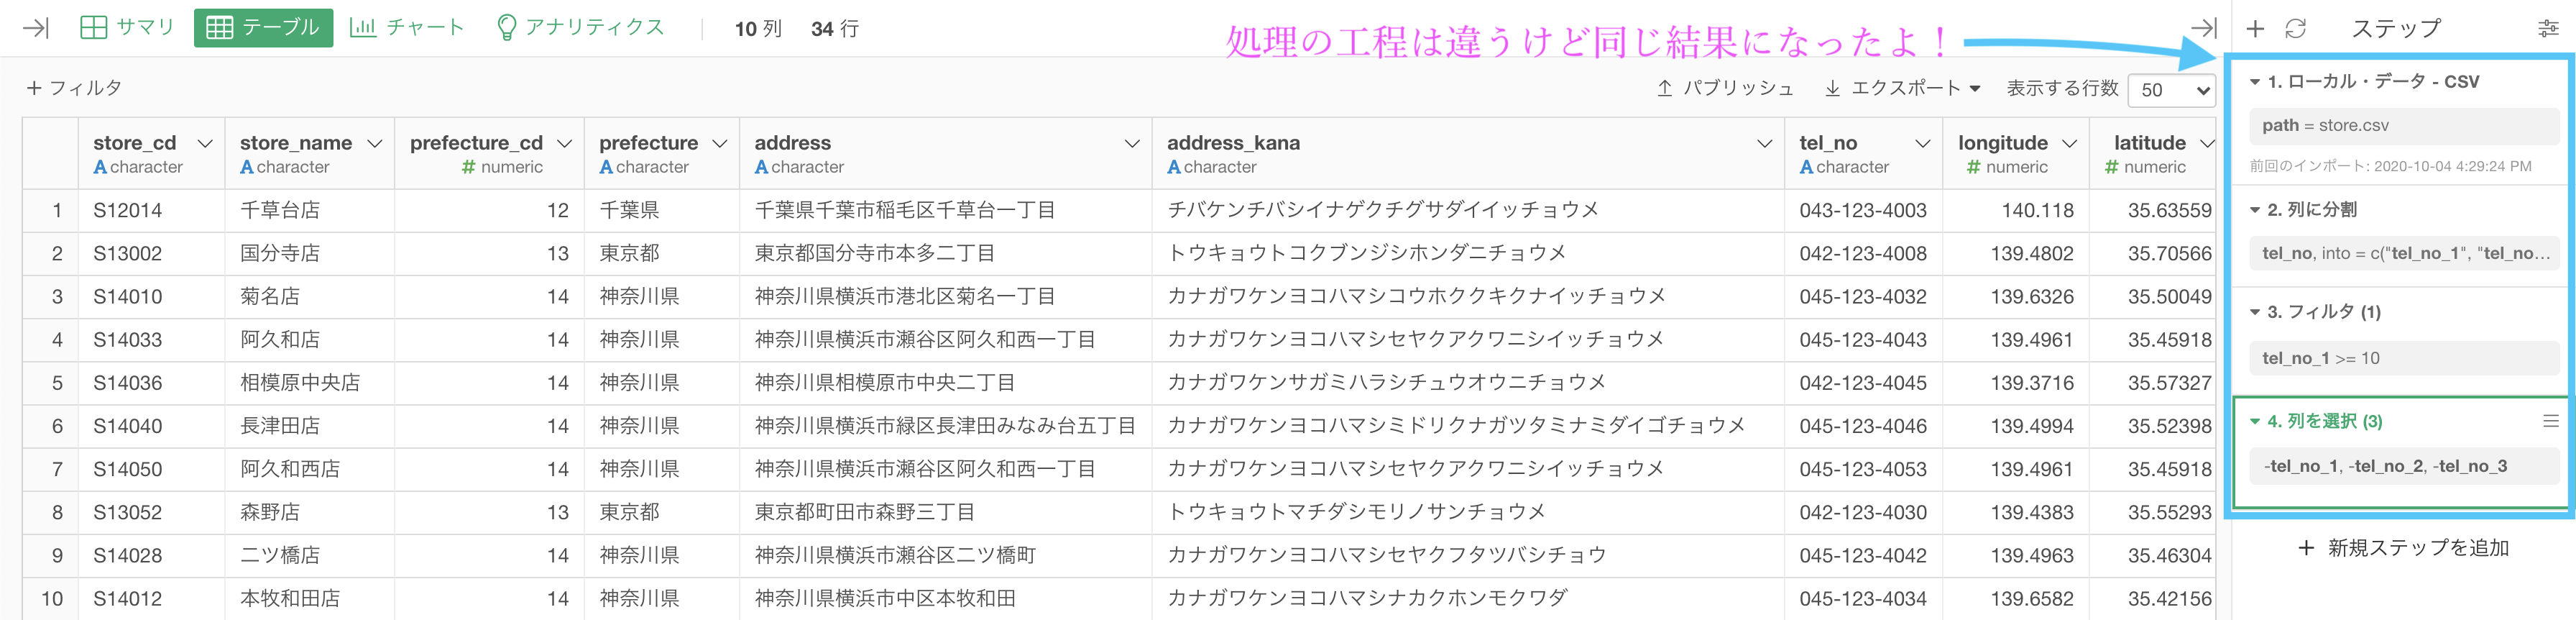Add a filter with + フィルタ
This screenshot has width=2576, height=620.
74,88
